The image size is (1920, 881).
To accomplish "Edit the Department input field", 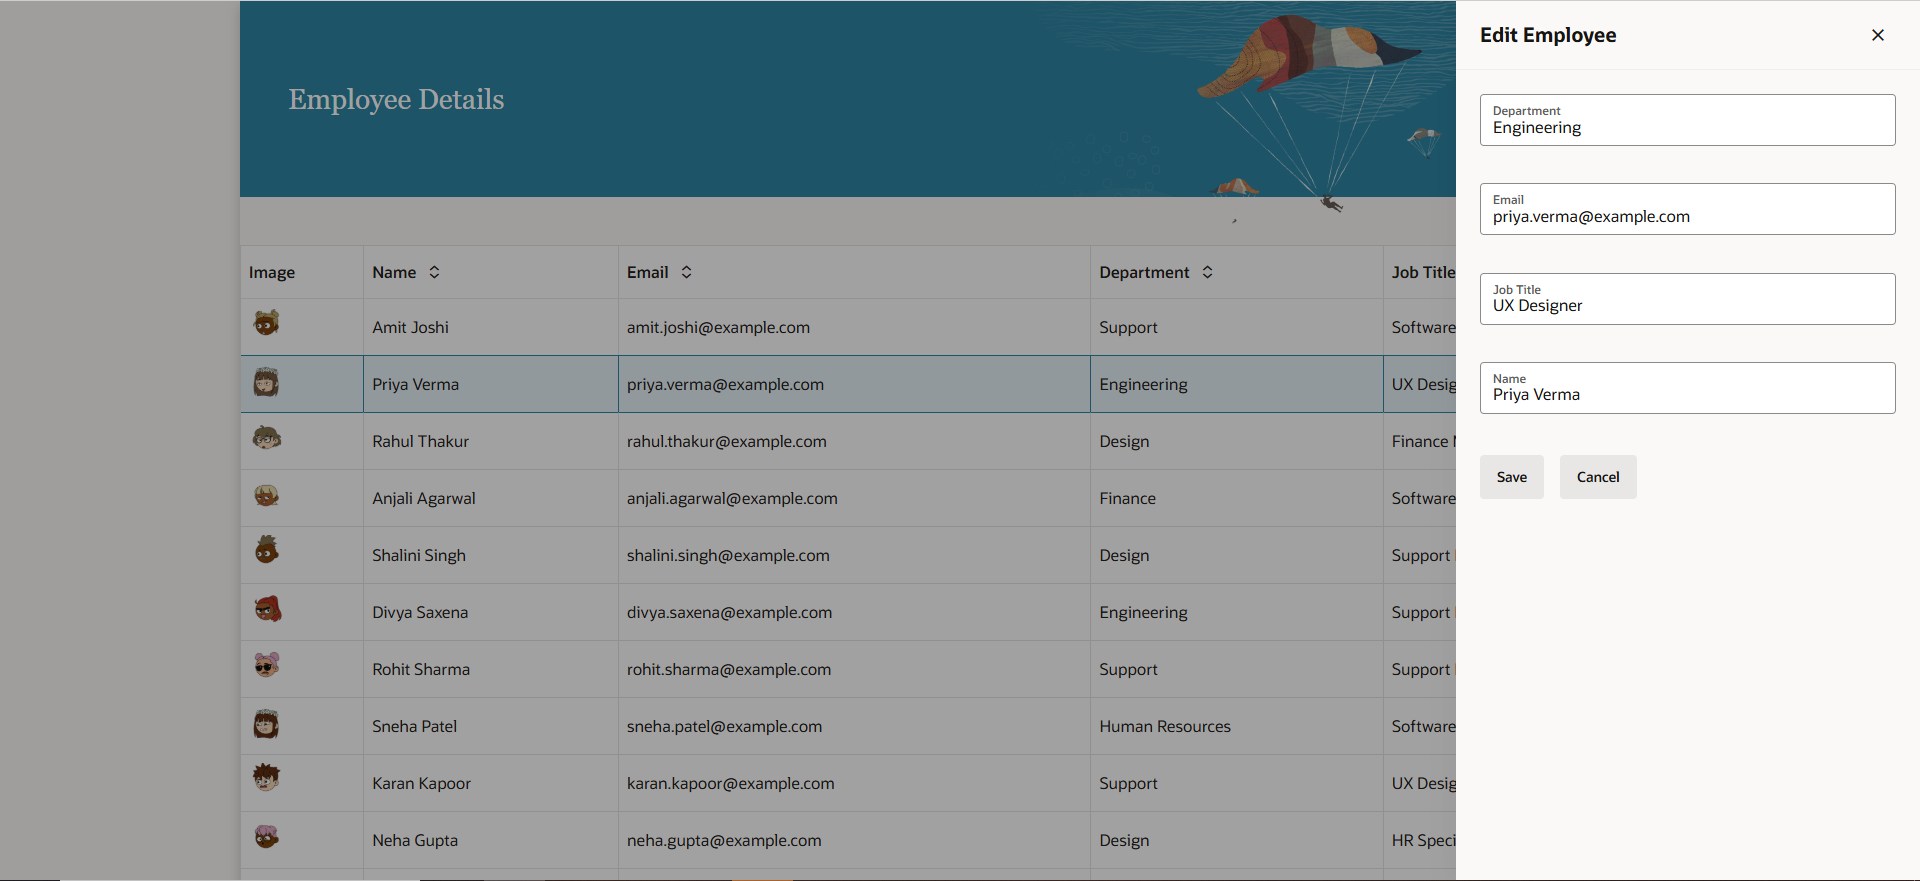I will [x=1686, y=128].
